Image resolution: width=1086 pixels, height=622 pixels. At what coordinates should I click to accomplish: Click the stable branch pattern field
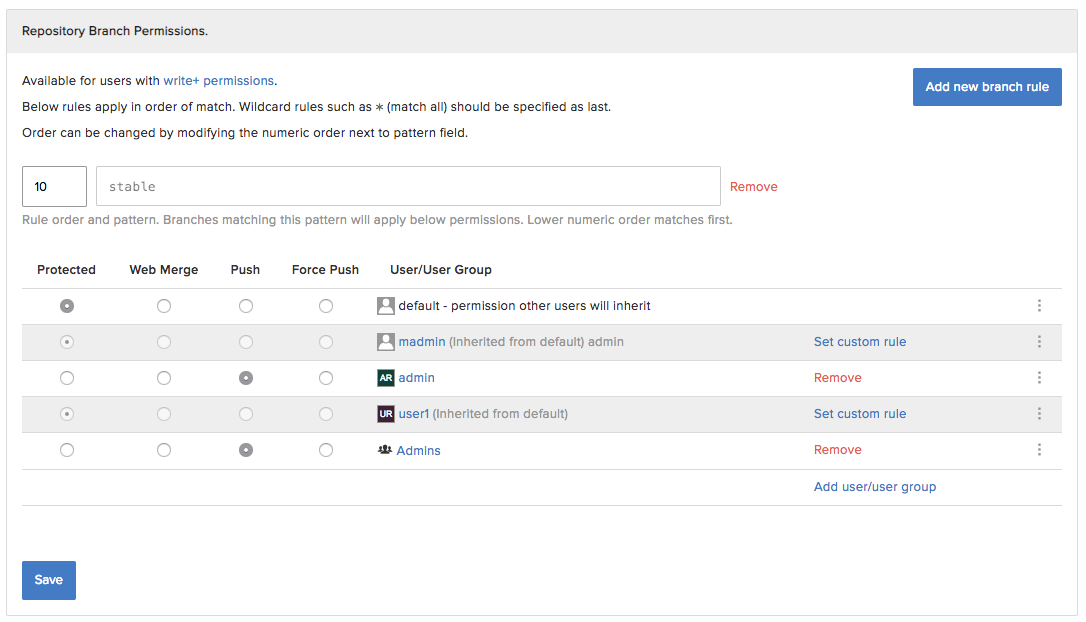click(408, 187)
